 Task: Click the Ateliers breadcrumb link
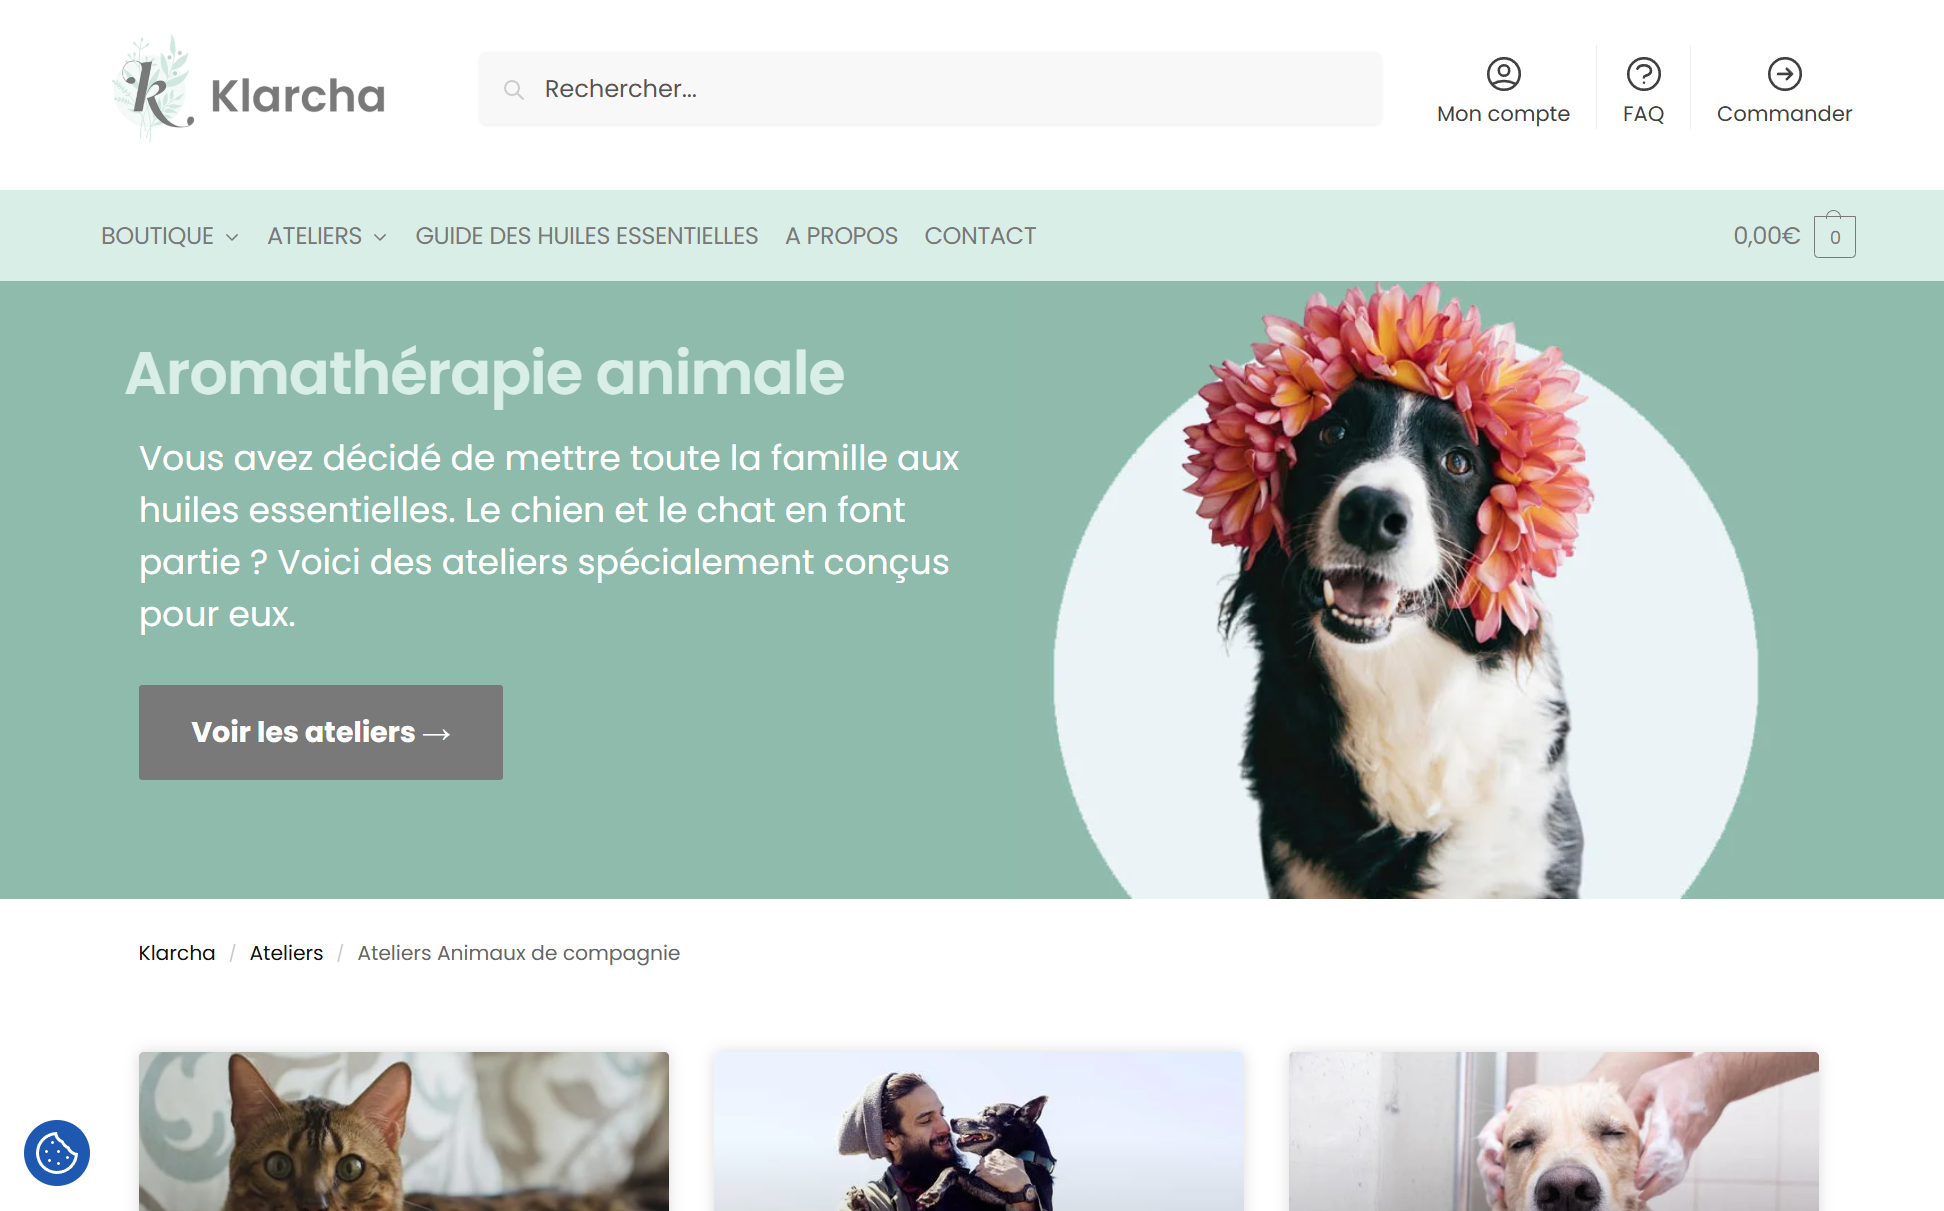click(286, 953)
